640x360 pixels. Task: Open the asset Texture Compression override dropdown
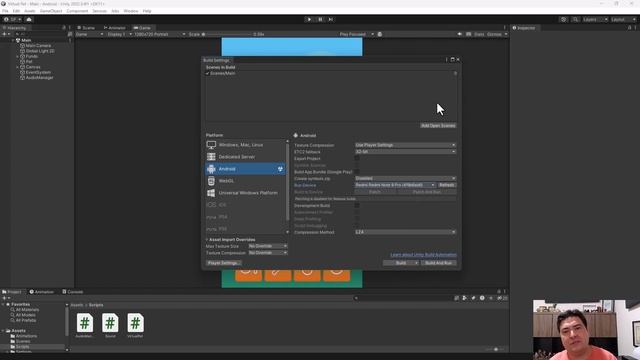[x=268, y=253]
